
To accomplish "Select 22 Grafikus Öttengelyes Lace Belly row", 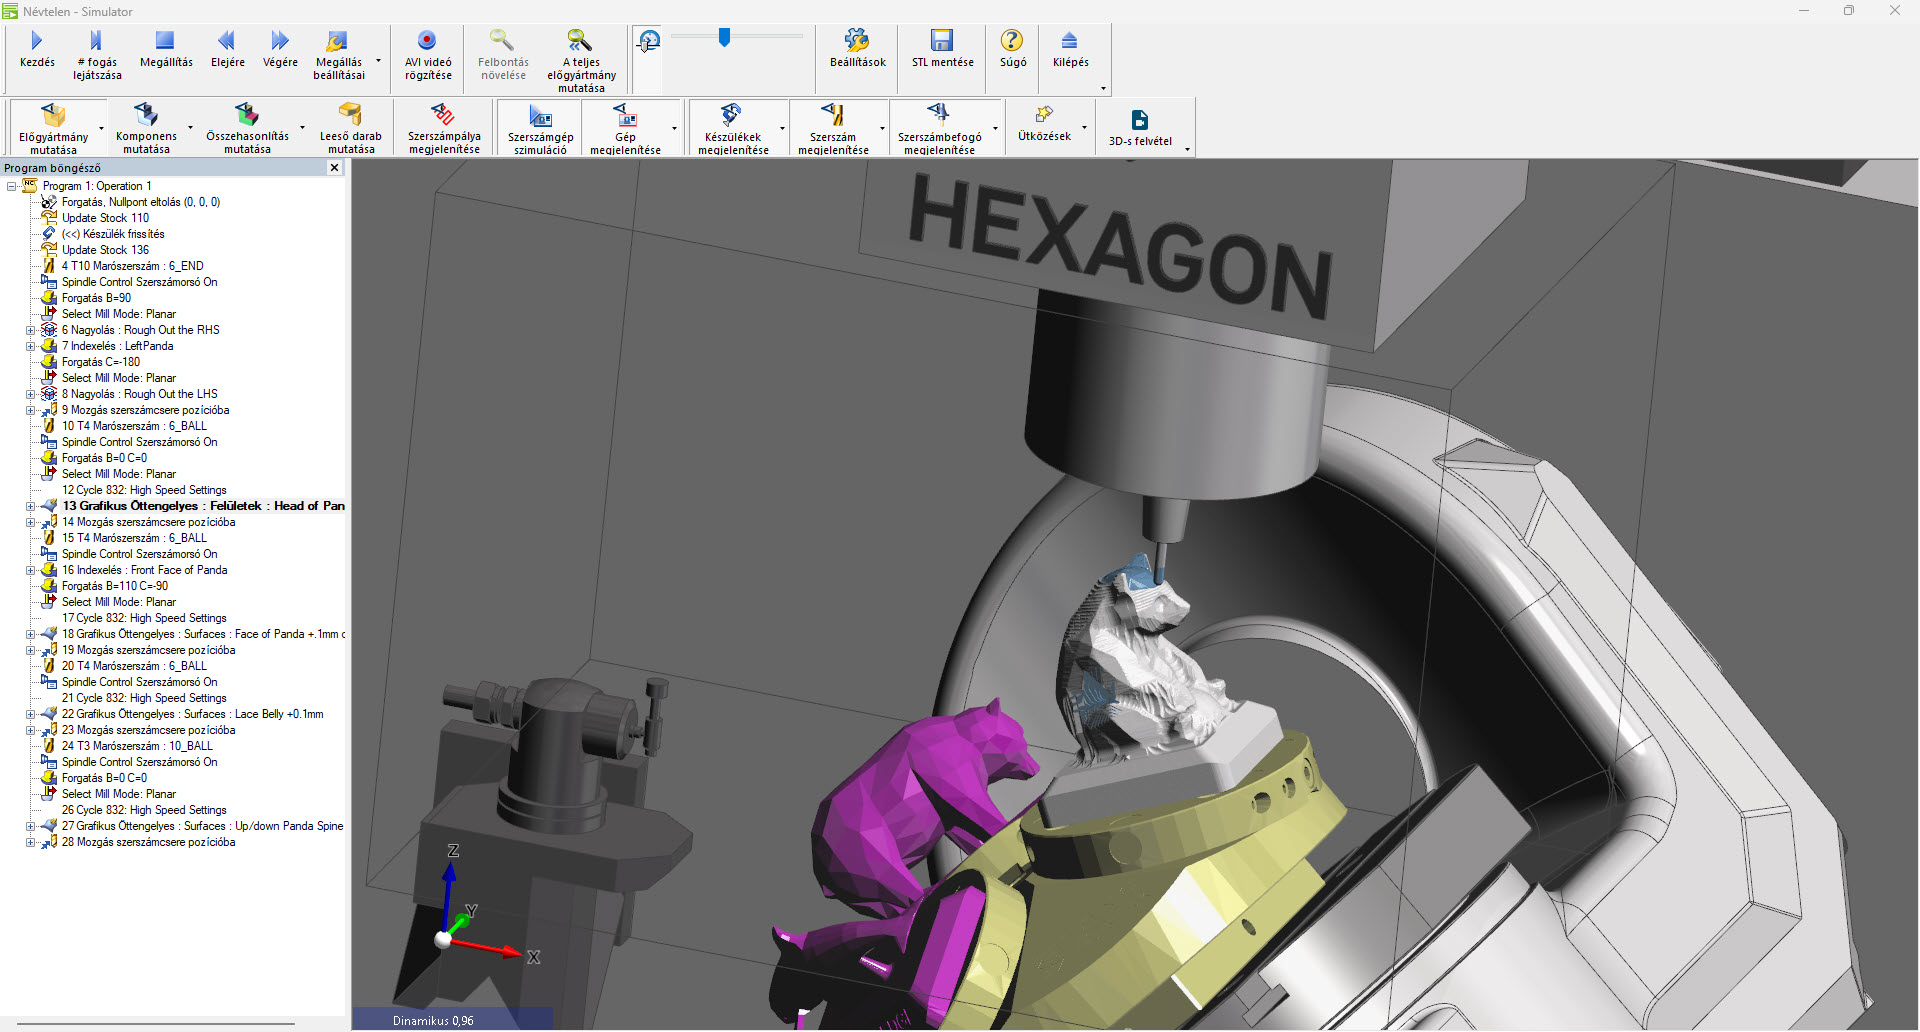I will pos(192,714).
